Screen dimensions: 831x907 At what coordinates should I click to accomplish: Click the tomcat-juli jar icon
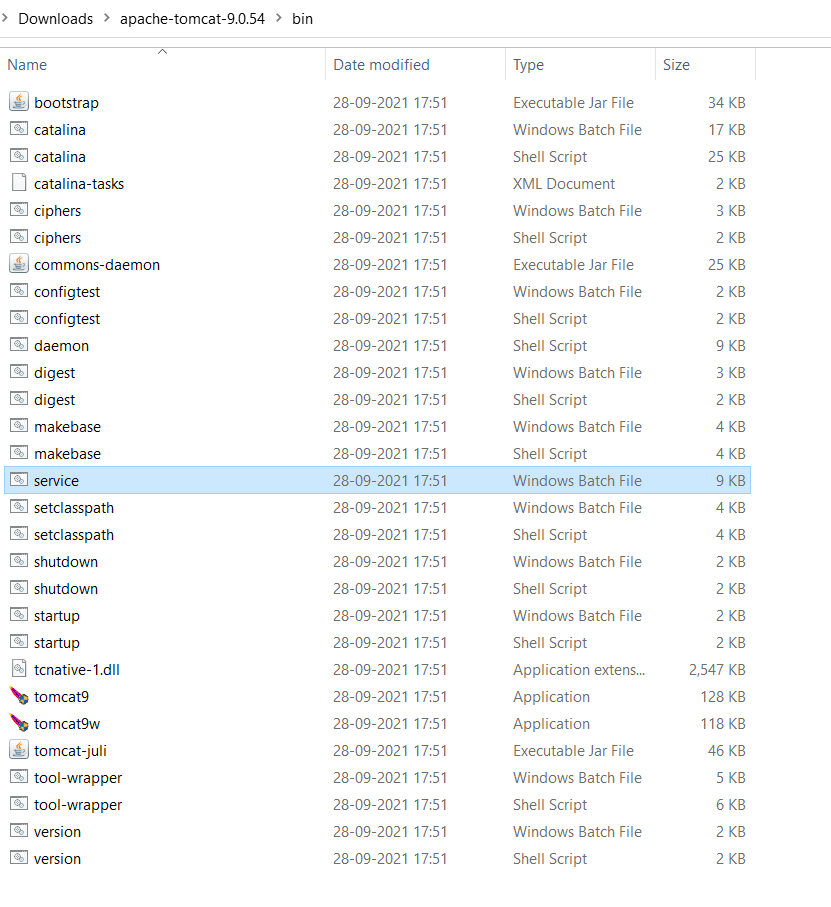19,750
